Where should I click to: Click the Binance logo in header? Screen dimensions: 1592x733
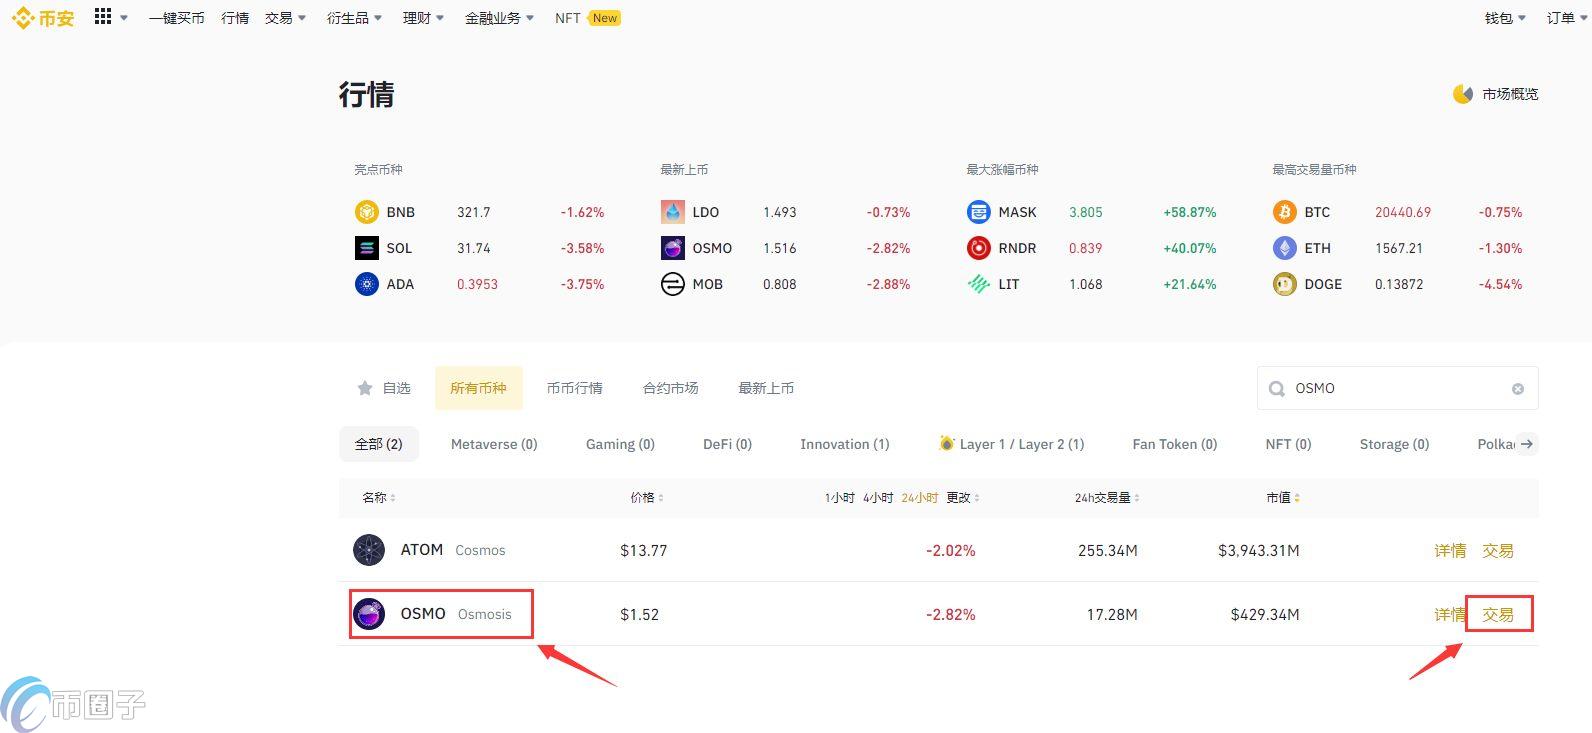43,18
